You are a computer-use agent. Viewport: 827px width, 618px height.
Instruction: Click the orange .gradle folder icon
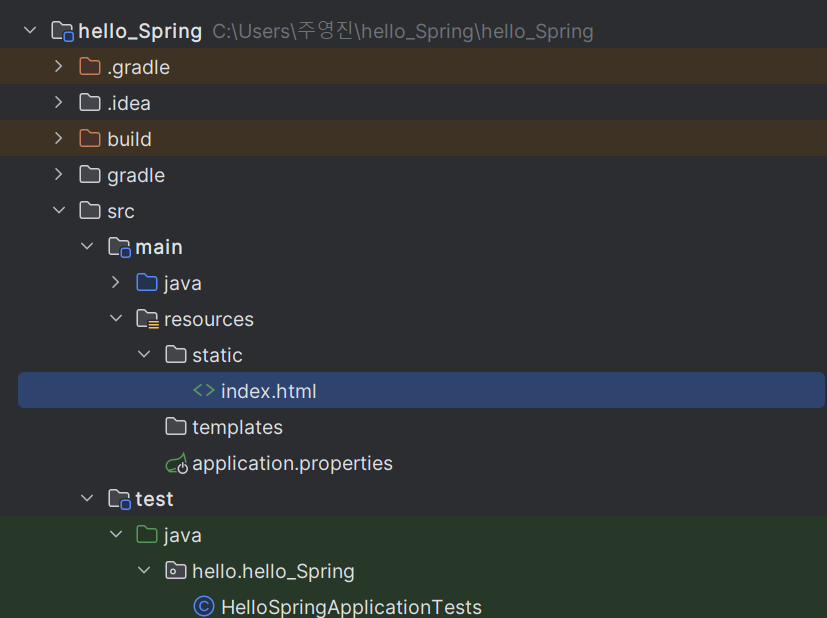pos(90,67)
